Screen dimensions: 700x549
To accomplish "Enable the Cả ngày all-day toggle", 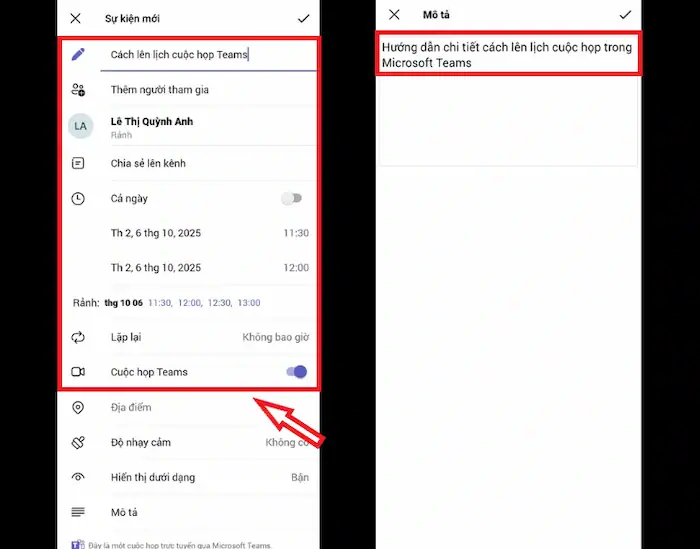I will [291, 199].
